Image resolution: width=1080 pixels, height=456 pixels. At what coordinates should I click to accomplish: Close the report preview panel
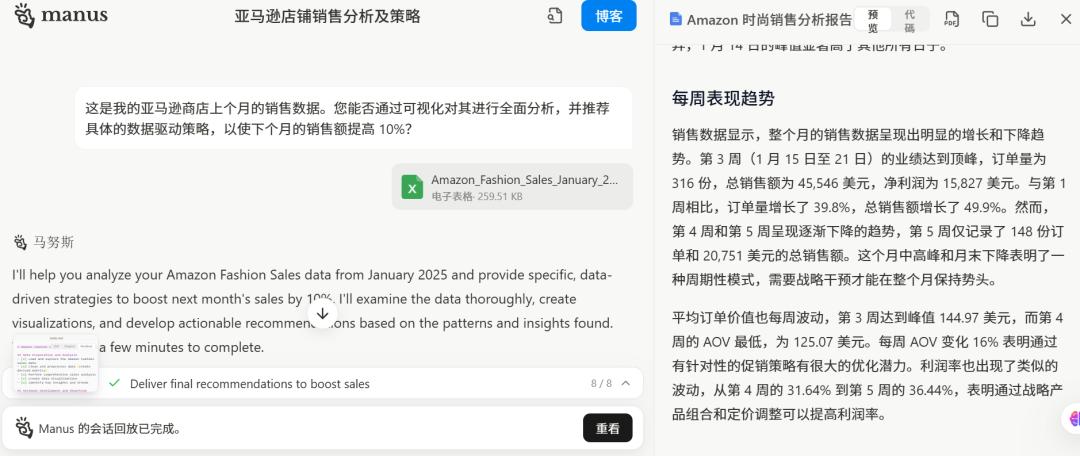(x=1065, y=19)
